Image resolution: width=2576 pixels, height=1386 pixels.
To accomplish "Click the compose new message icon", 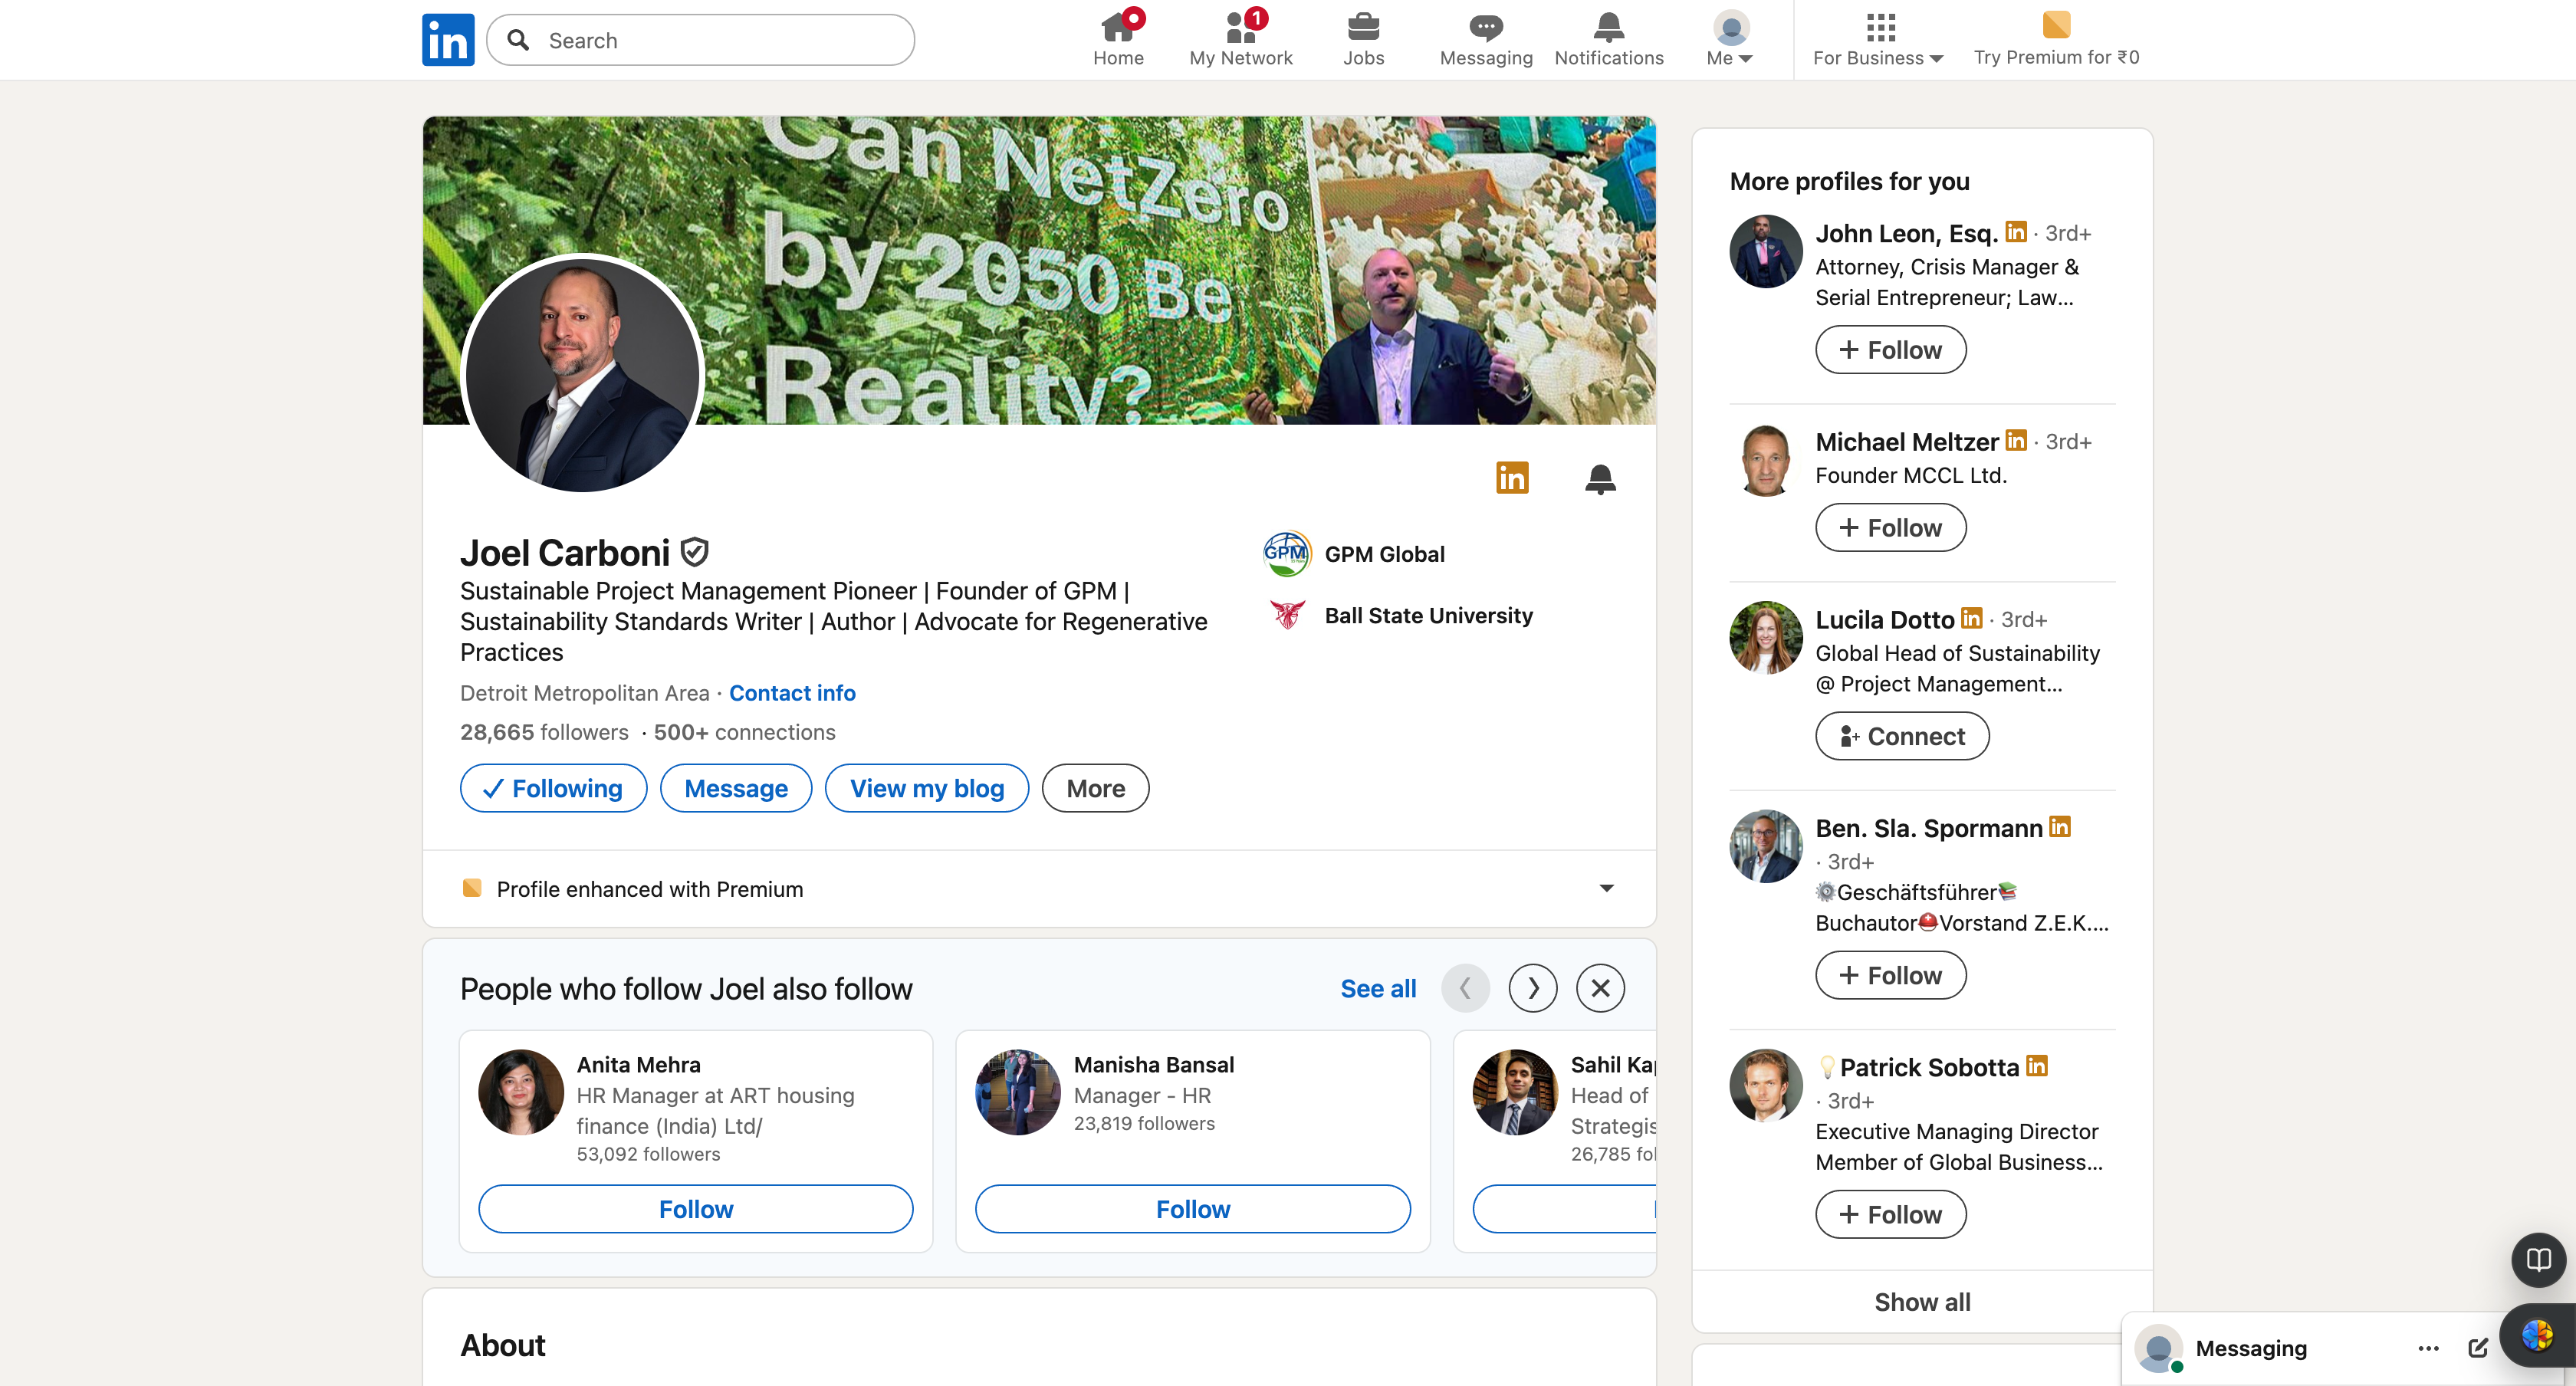I will pos(2477,1348).
